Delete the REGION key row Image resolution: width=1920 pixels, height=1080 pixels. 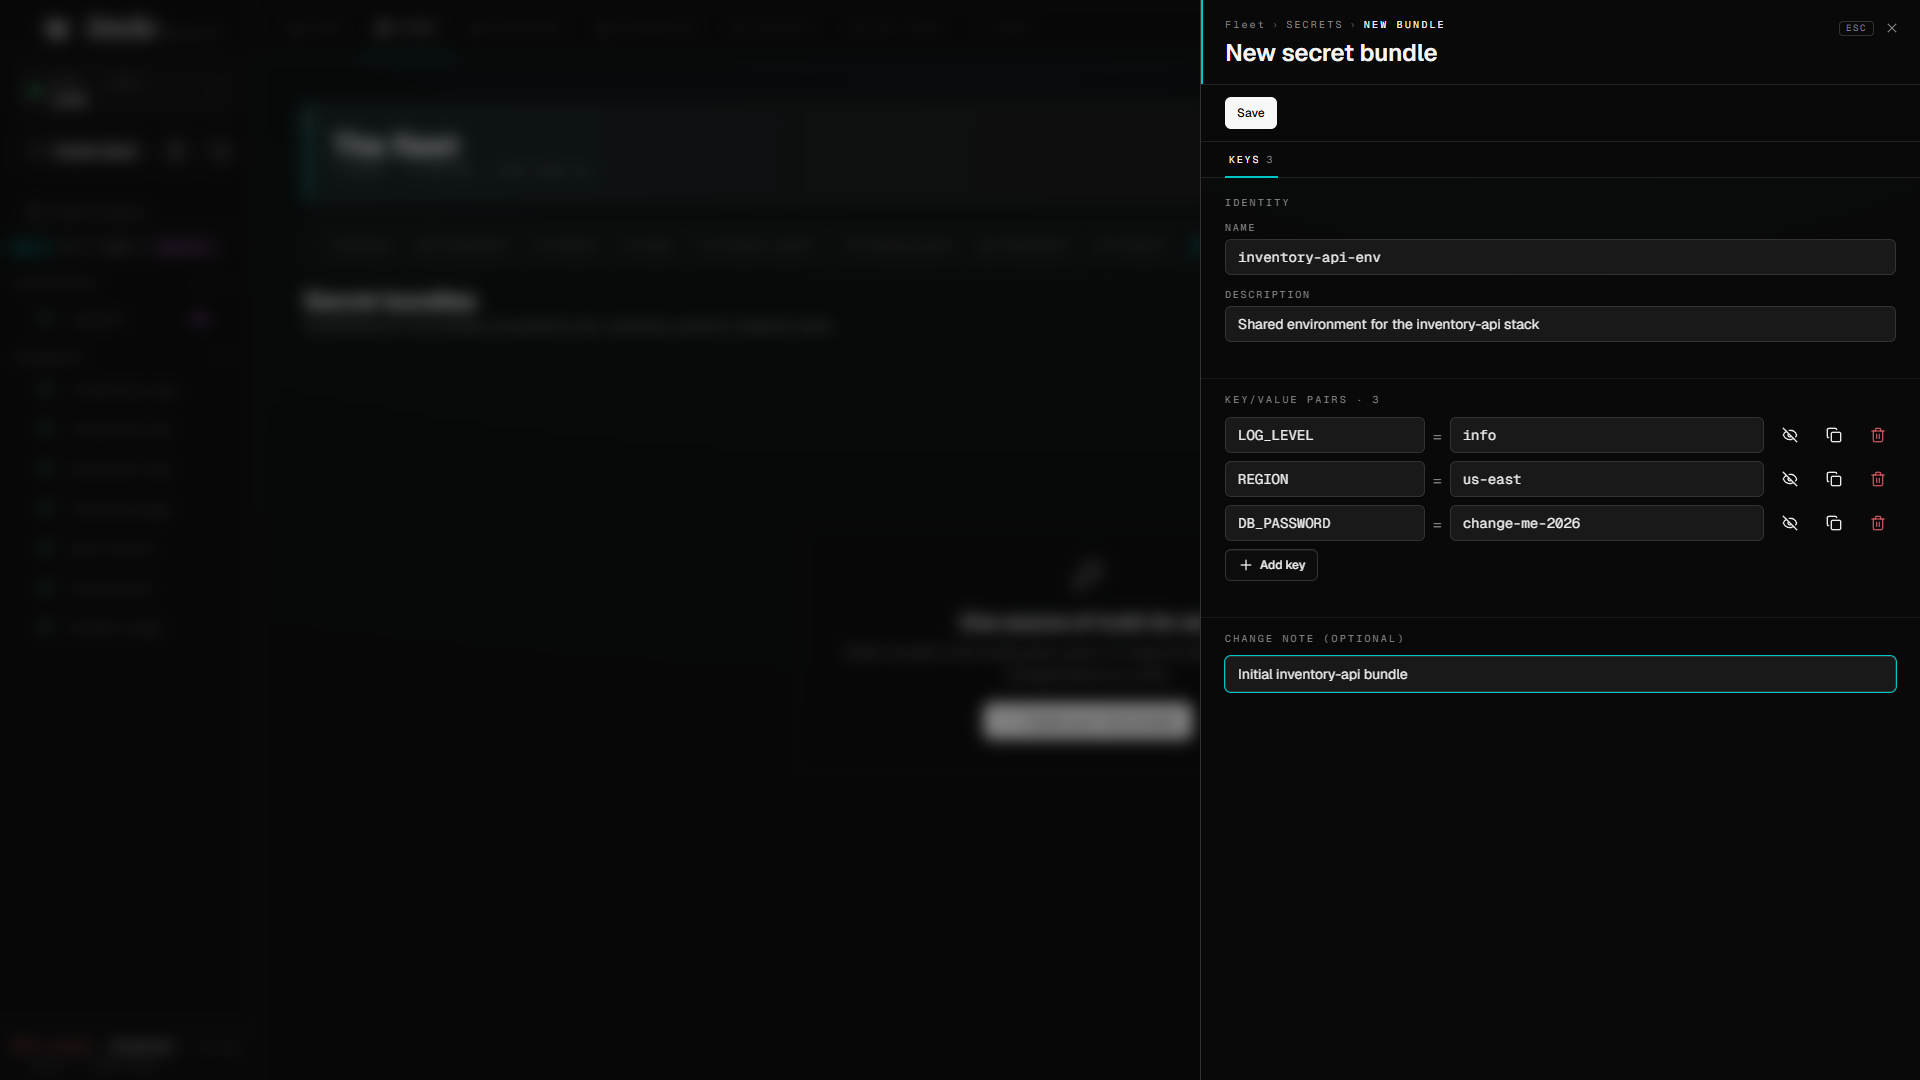1878,480
